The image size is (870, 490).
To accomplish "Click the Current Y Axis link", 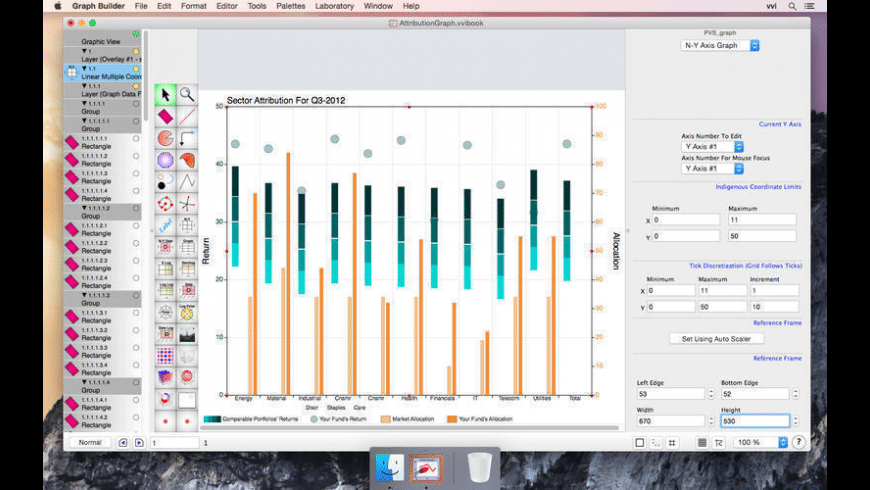I will tap(780, 124).
